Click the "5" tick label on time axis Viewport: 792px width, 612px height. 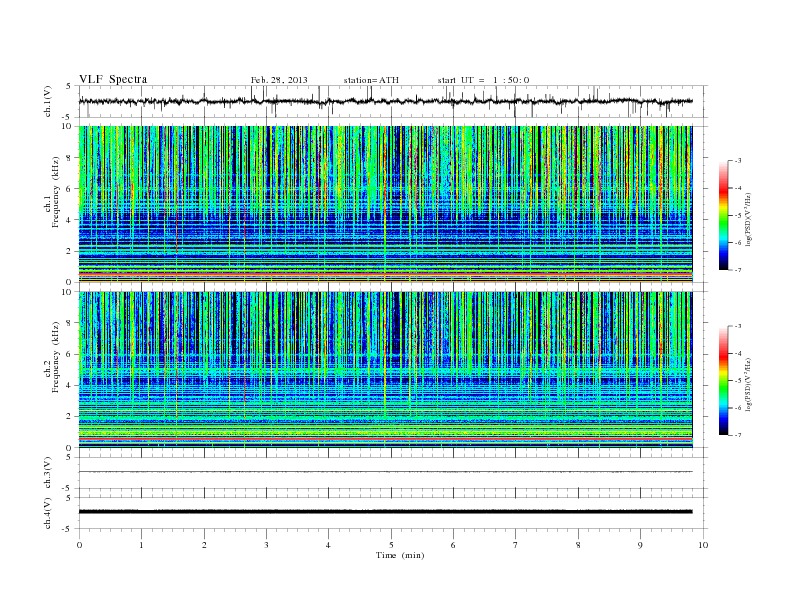tap(391, 545)
